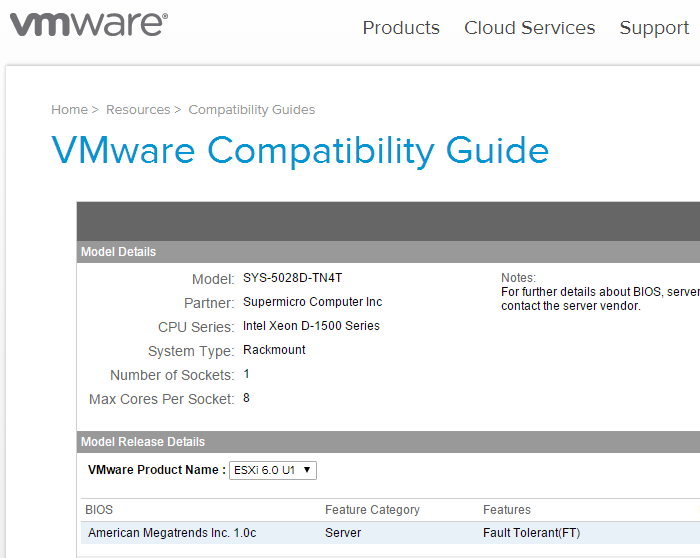Click the Number of Sockets value 1
The width and height of the screenshot is (700, 558).
point(246,374)
